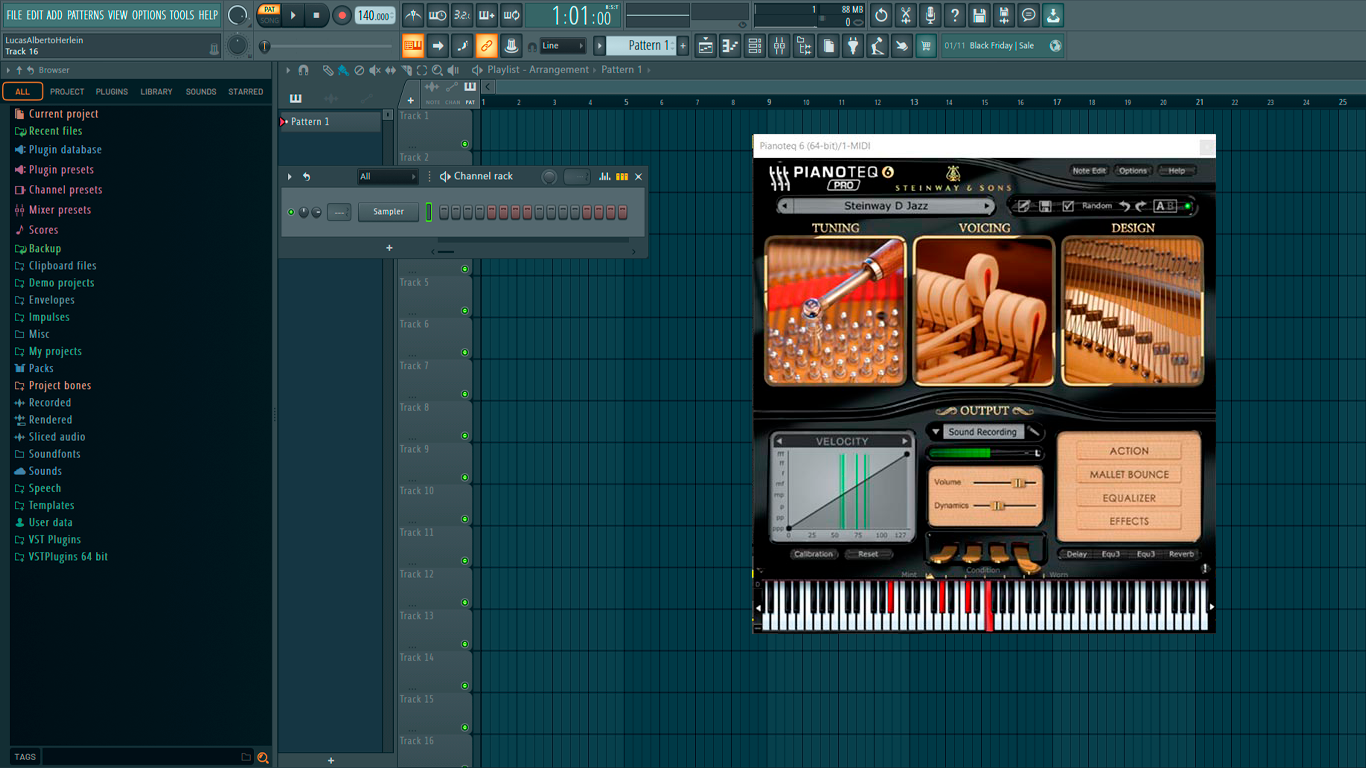Viewport: 1366px width, 768px height.
Task: Open the TOOLS menu
Action: pyautogui.click(x=182, y=15)
